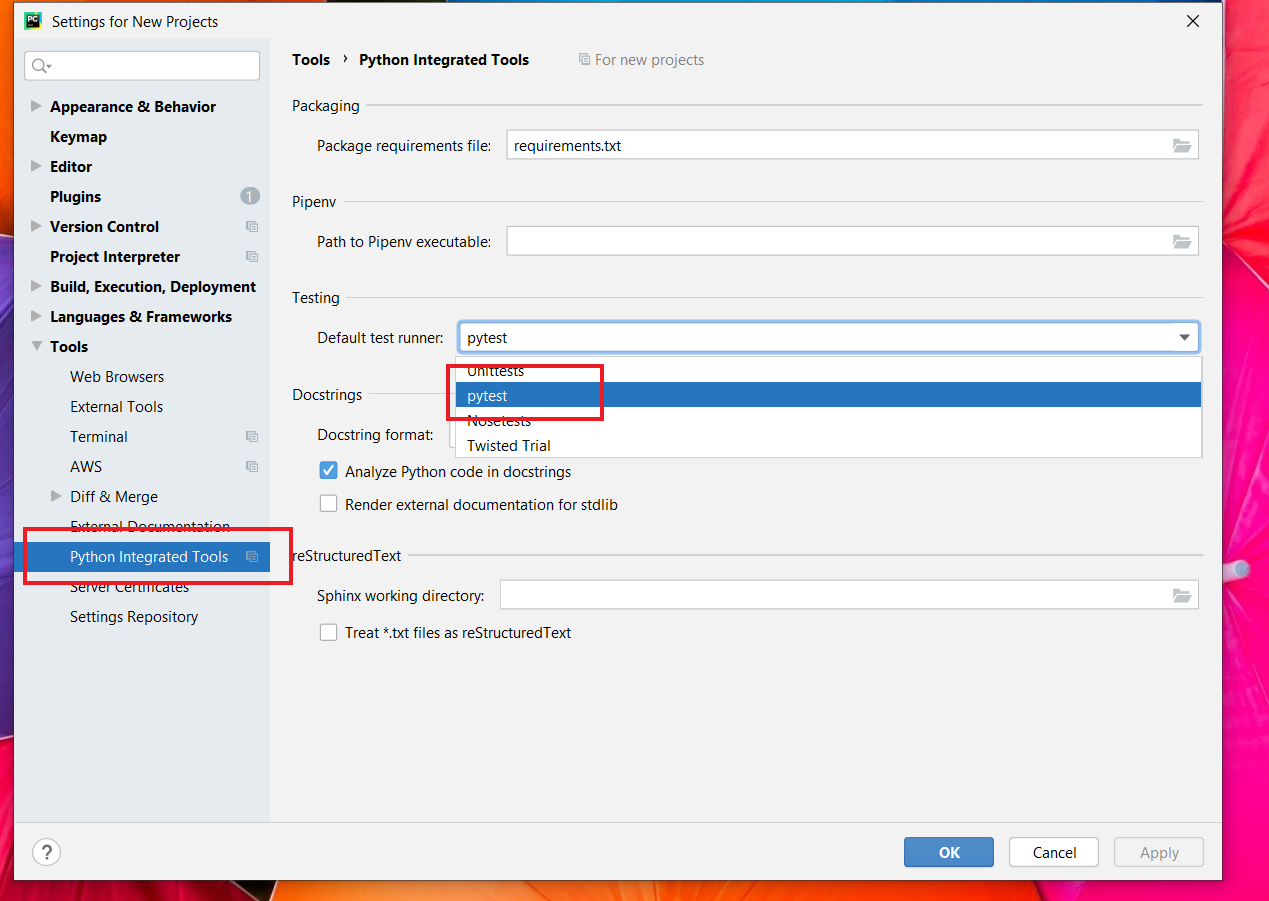Click copy icon beside Project Interpreter
This screenshot has width=1269, height=901.
252,257
